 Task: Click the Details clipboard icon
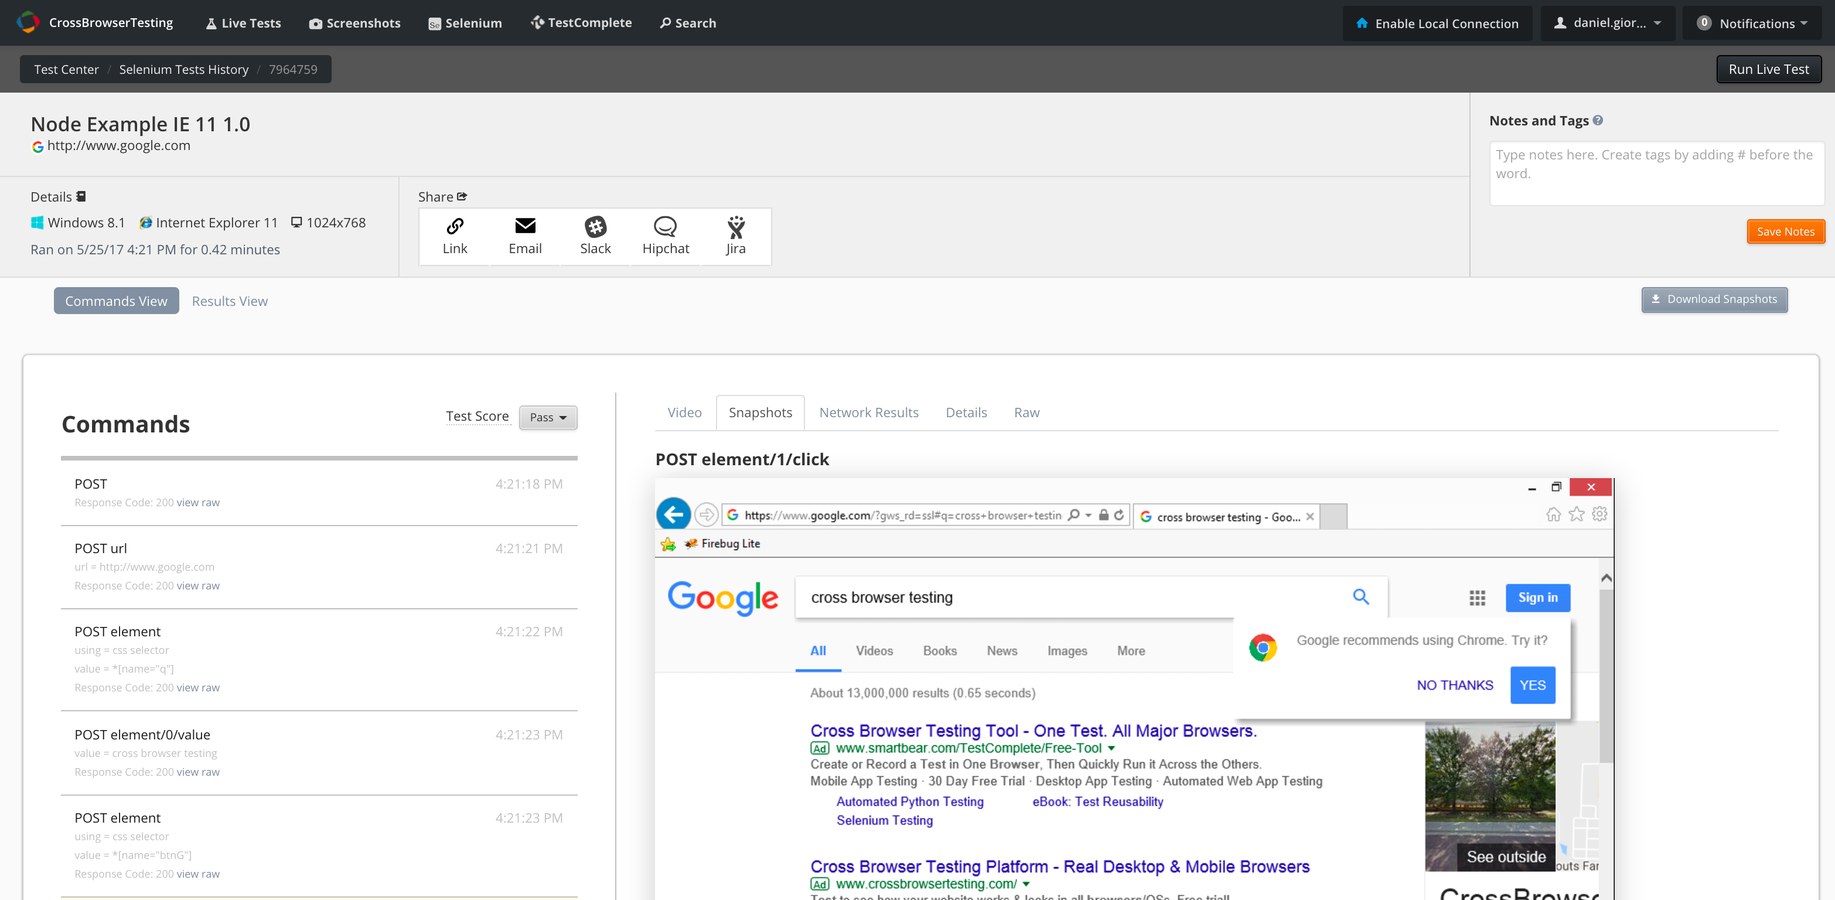point(82,196)
